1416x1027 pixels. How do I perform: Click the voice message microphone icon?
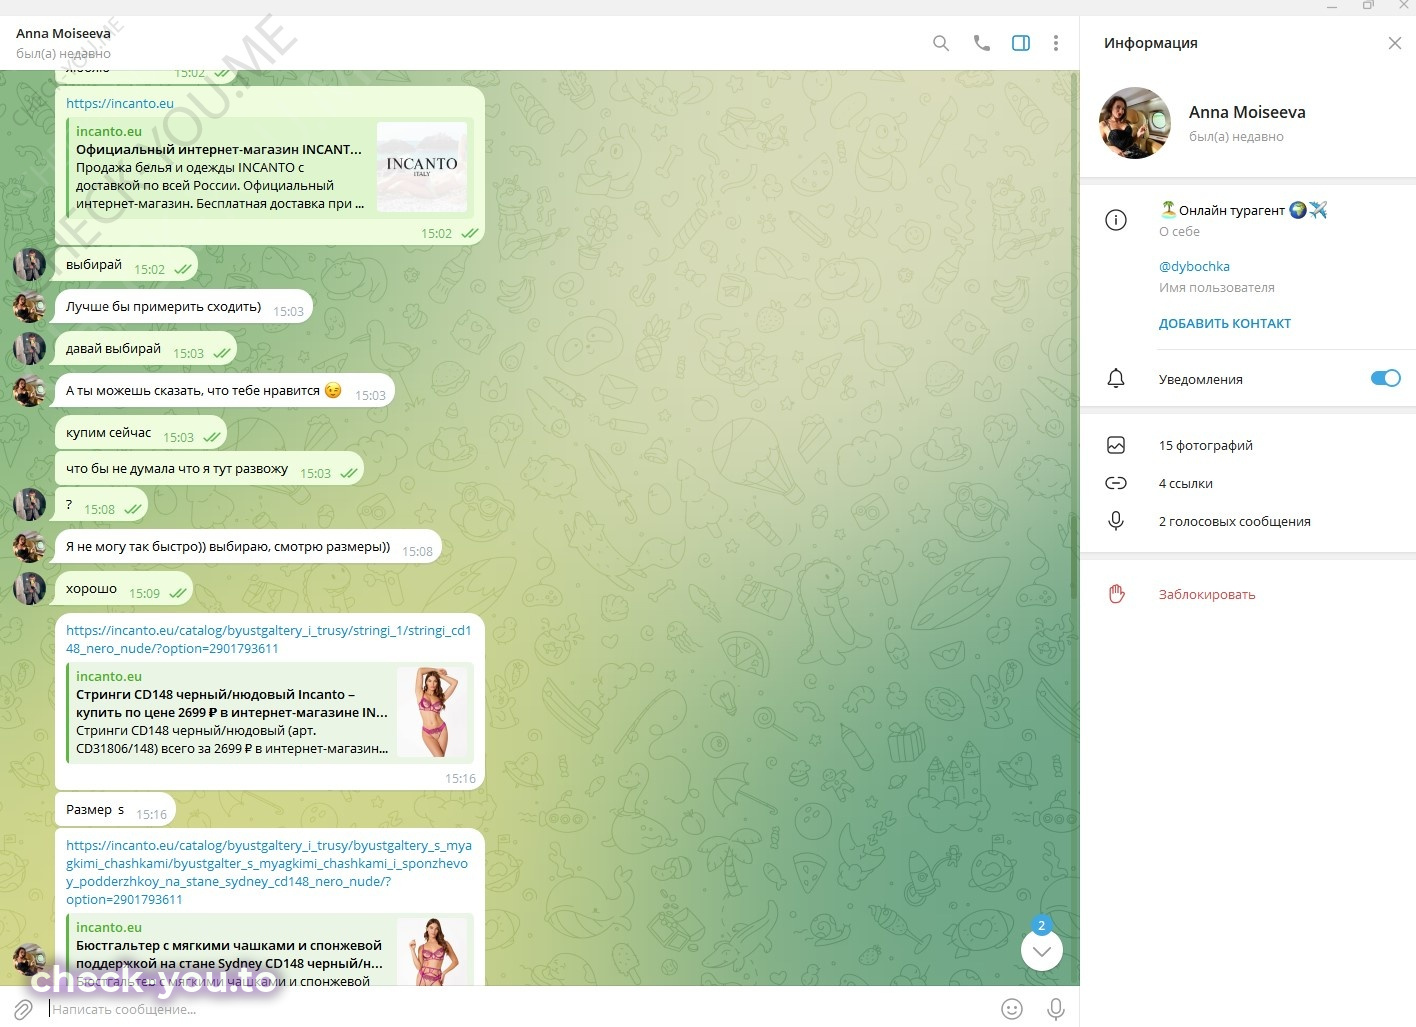[1055, 1009]
